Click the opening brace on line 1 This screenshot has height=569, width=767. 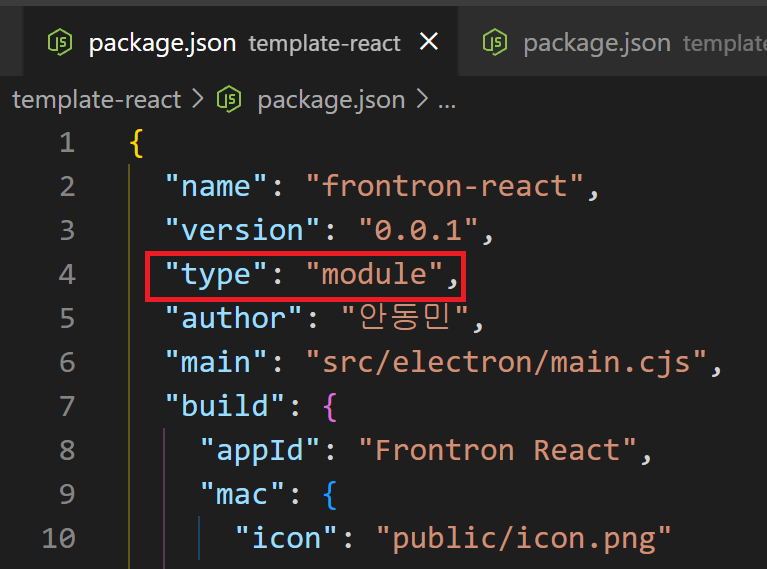click(136, 142)
